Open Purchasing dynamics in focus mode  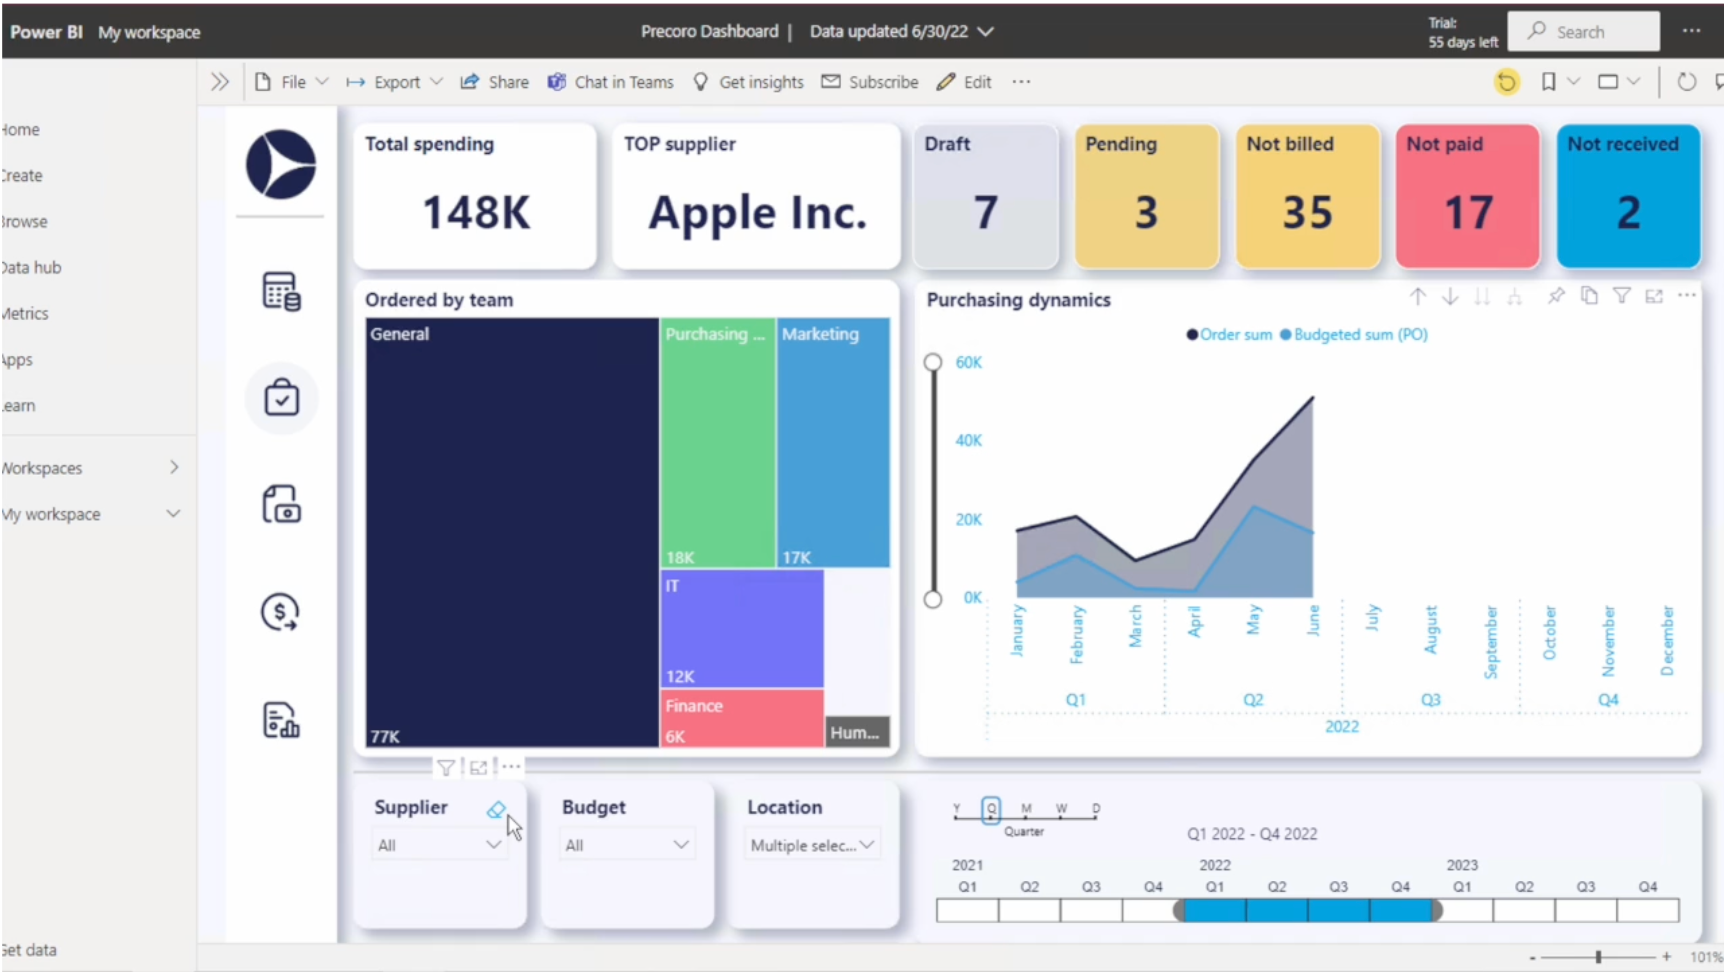[1654, 295]
